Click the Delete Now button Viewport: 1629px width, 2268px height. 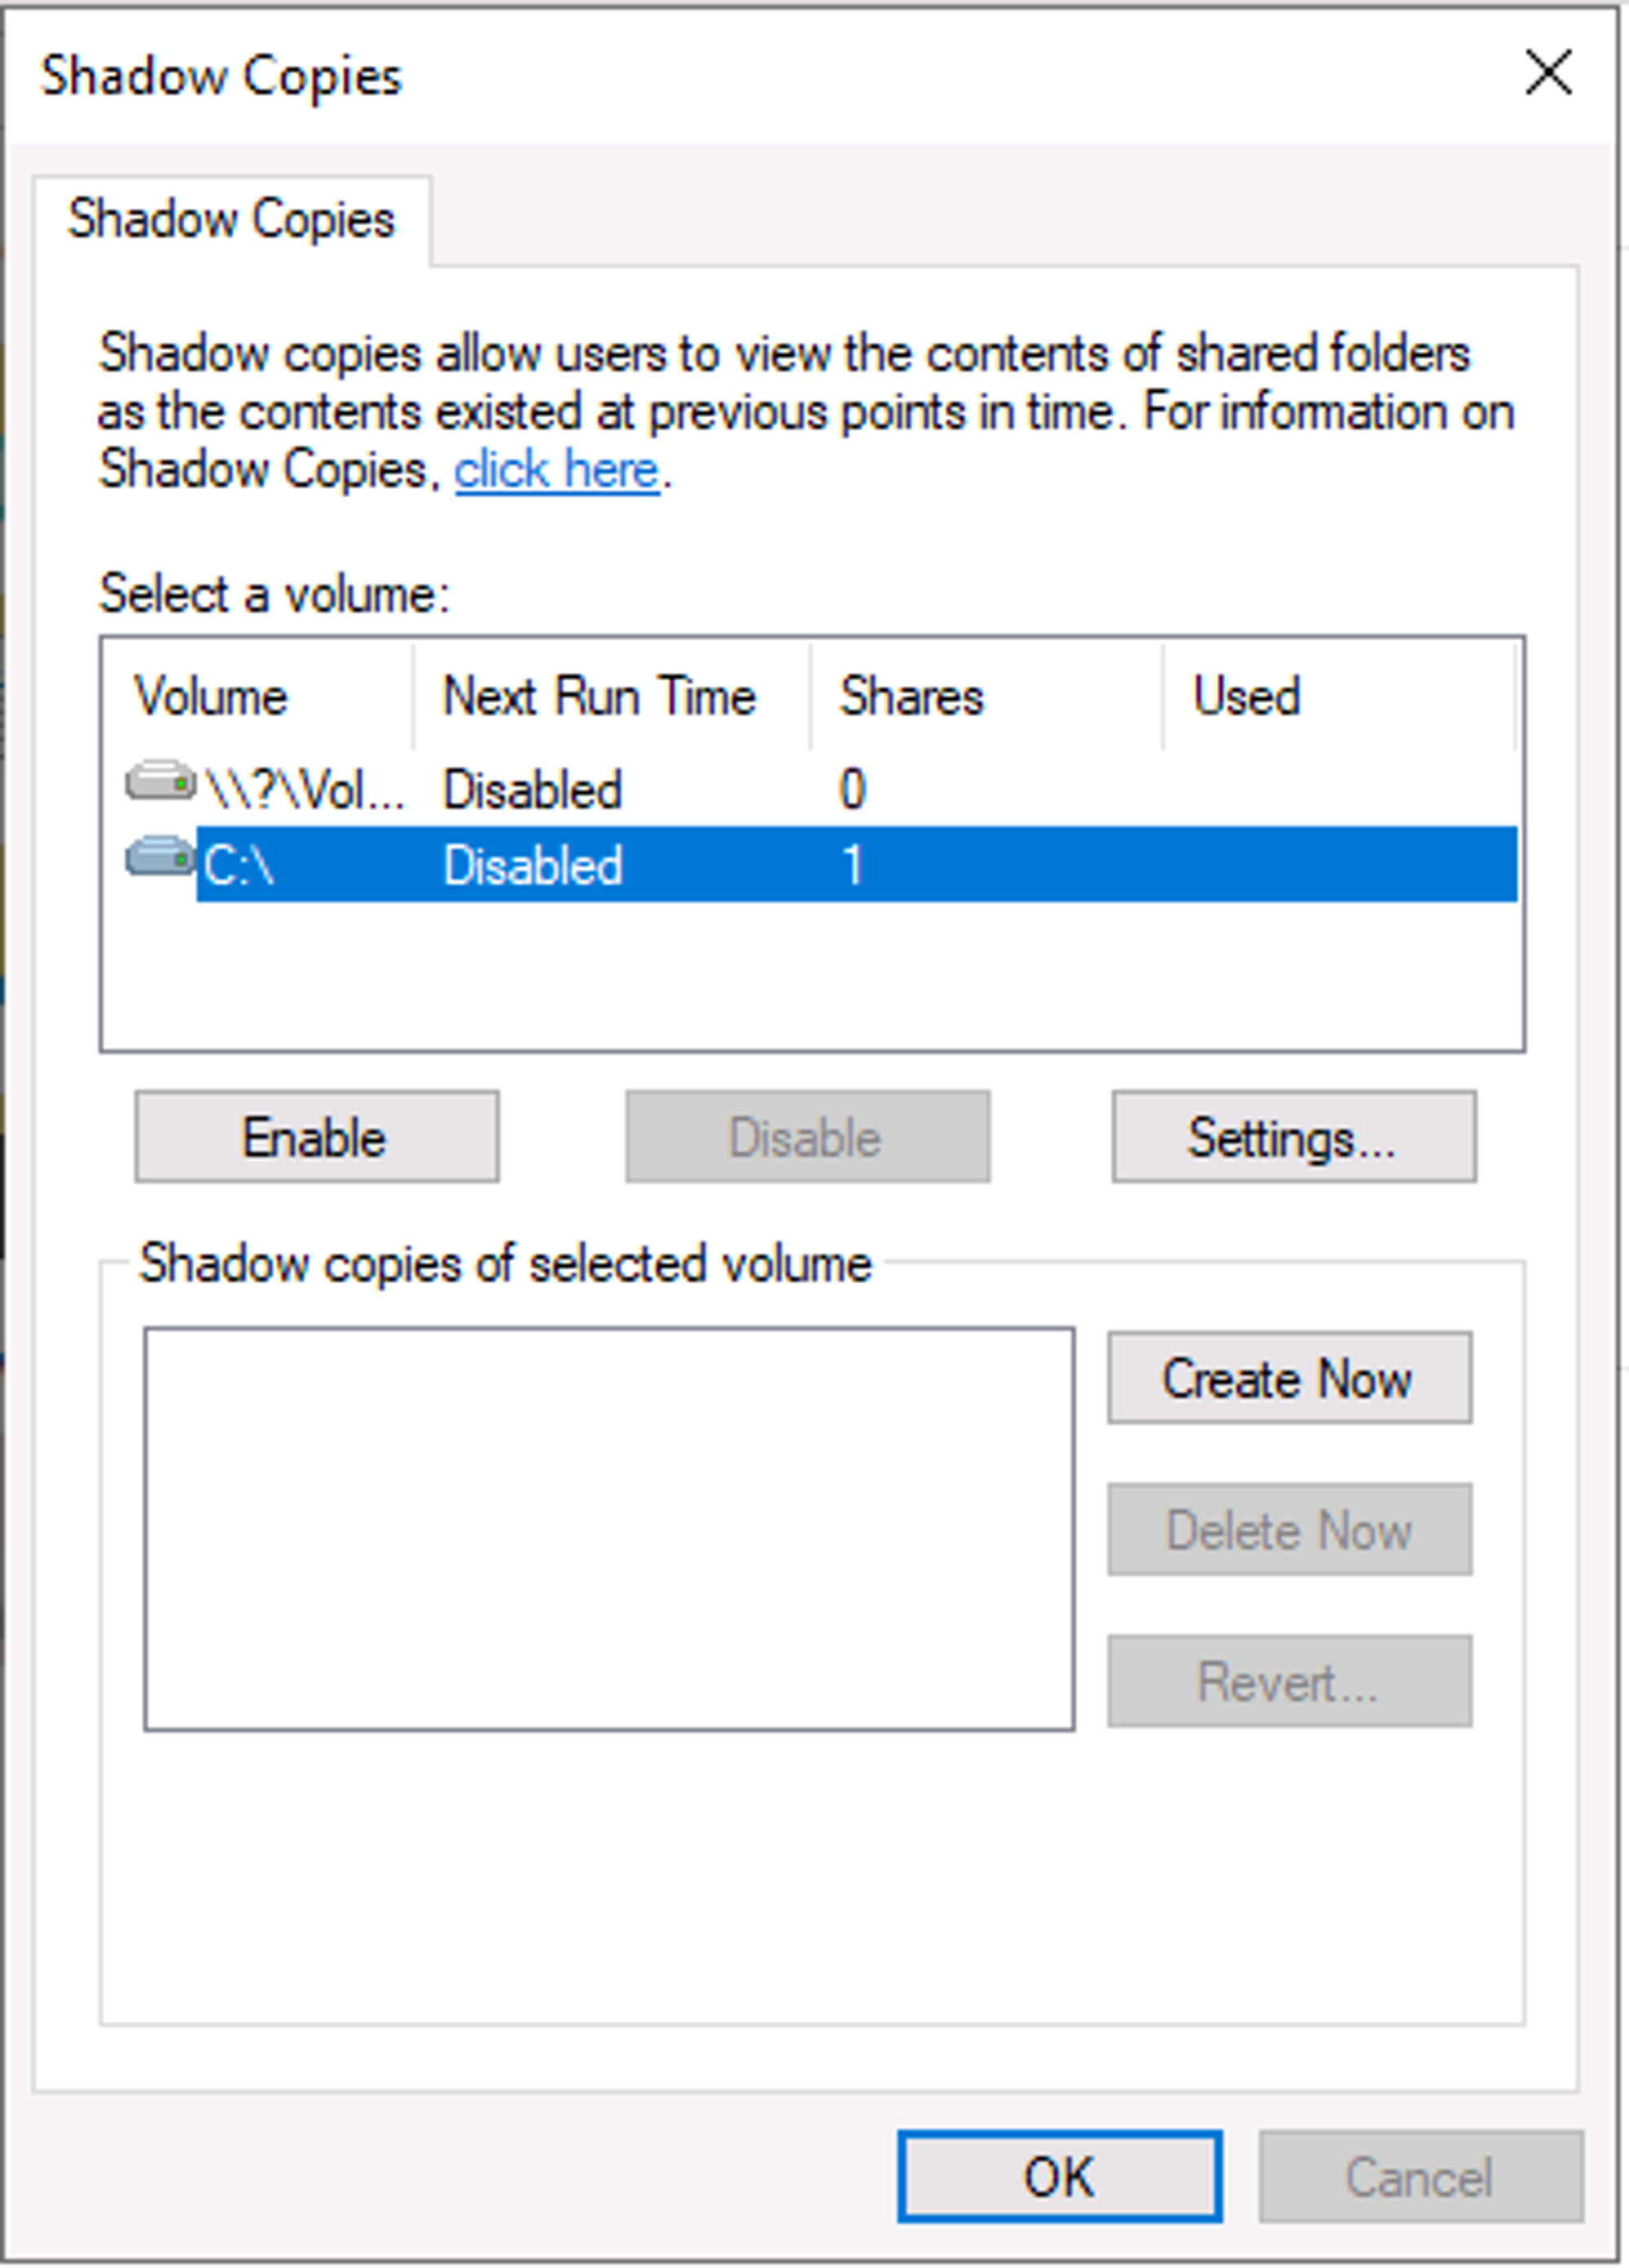[x=1288, y=1530]
